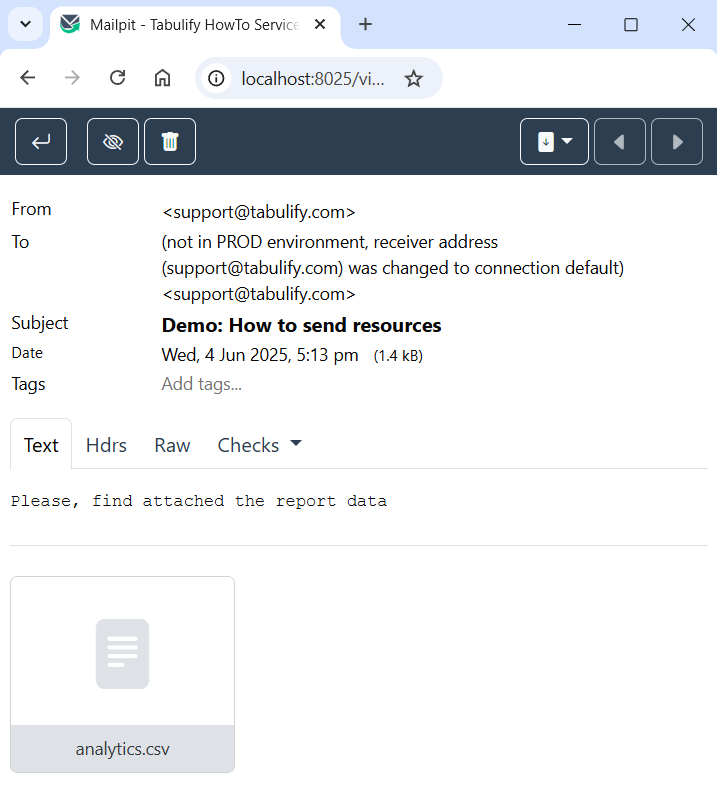The image size is (717, 787).
Task: Reload the browser page
Action: pyautogui.click(x=117, y=78)
